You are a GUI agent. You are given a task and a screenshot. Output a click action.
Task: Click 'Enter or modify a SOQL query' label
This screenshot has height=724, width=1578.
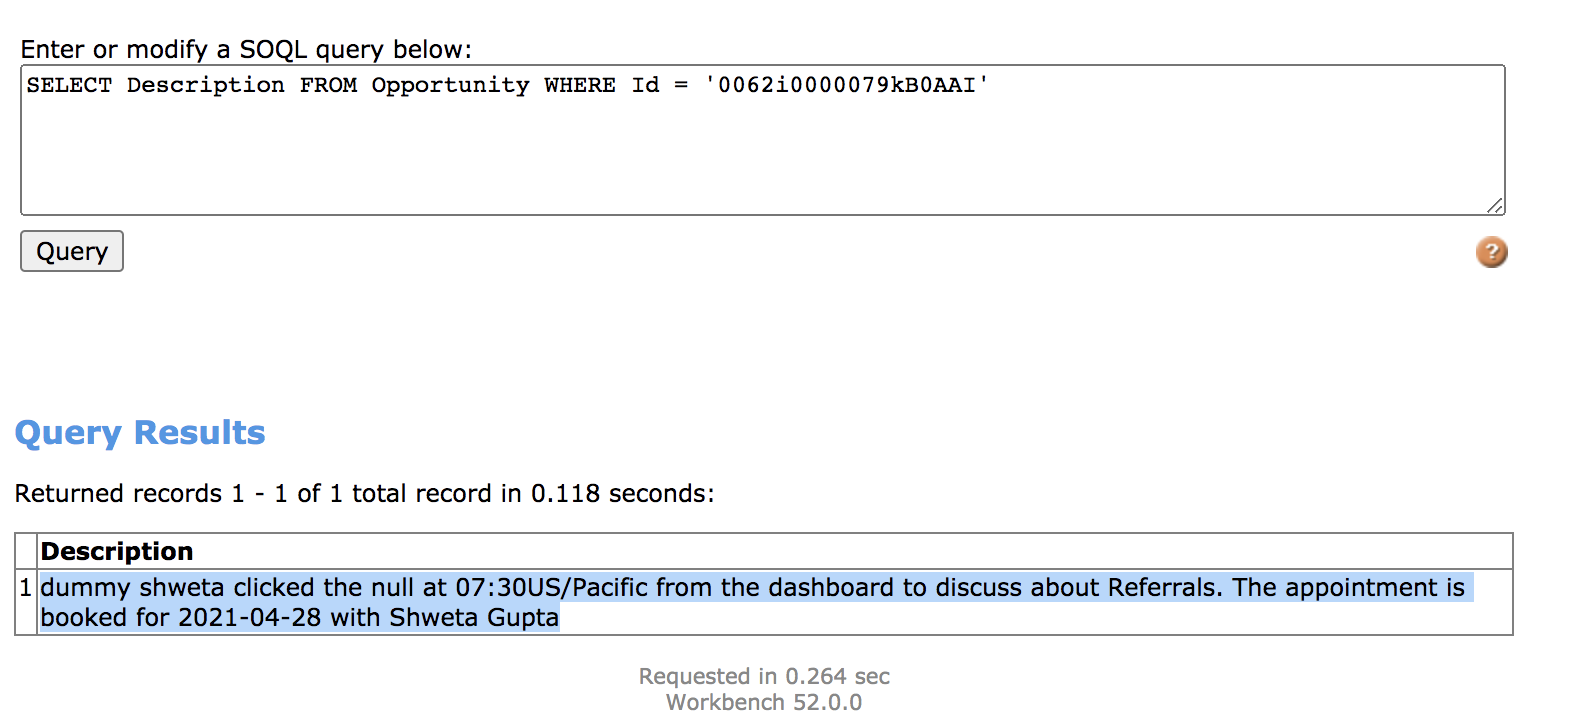point(246,49)
